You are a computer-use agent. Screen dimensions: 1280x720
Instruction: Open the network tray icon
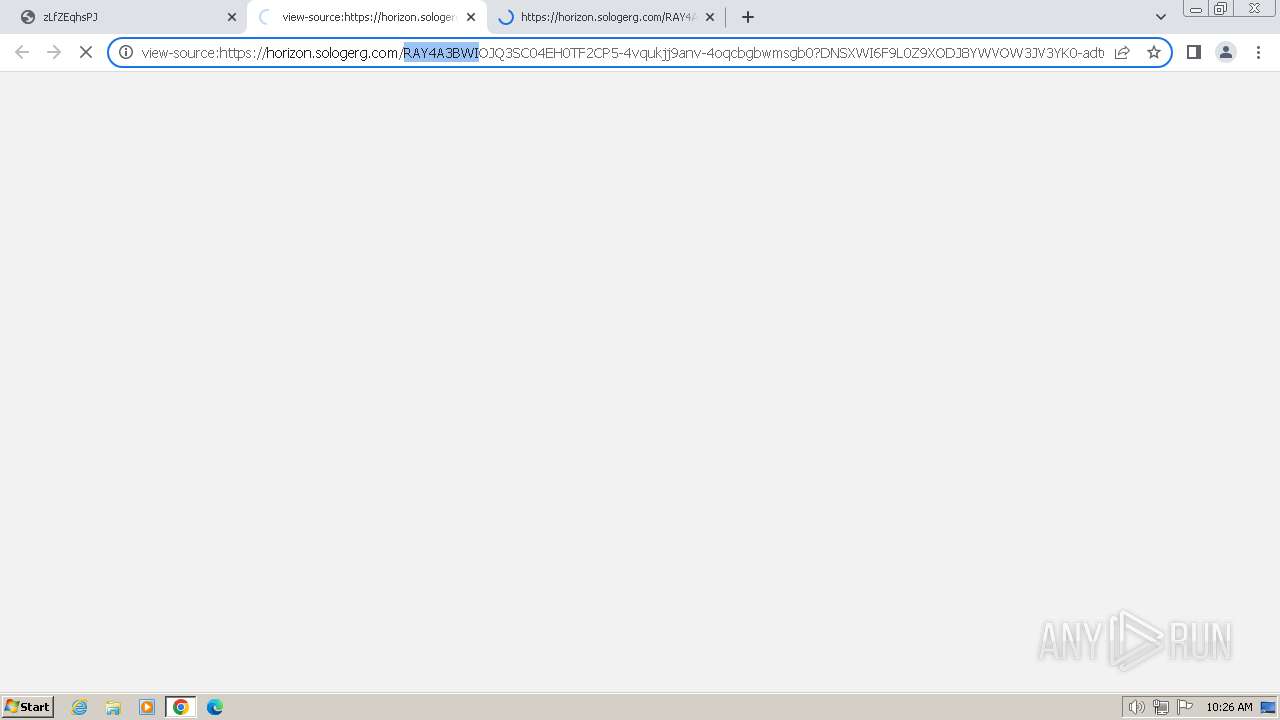1161,707
